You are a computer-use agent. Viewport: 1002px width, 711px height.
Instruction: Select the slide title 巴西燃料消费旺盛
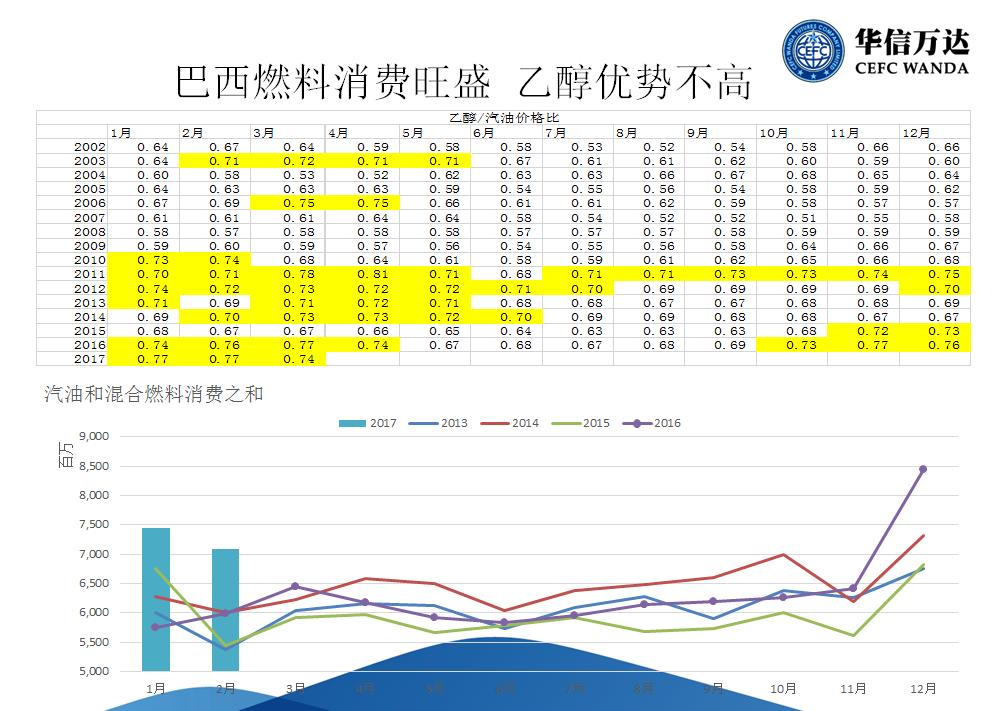pyautogui.click(x=333, y=82)
